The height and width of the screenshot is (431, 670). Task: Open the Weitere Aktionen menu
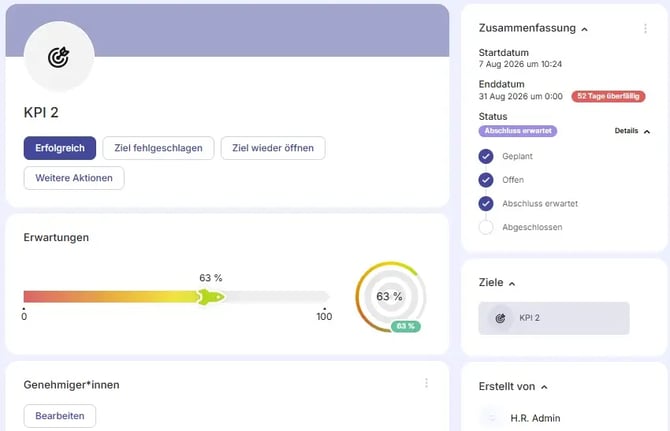coord(74,178)
